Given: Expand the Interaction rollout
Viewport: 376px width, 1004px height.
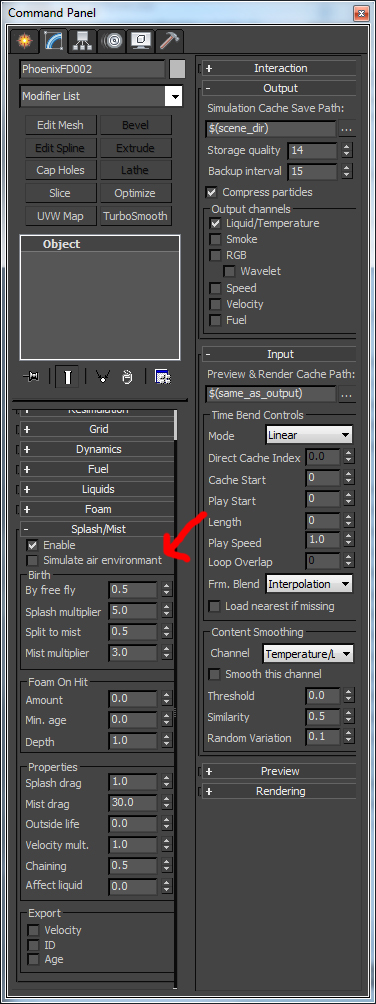Looking at the screenshot, I should [279, 69].
